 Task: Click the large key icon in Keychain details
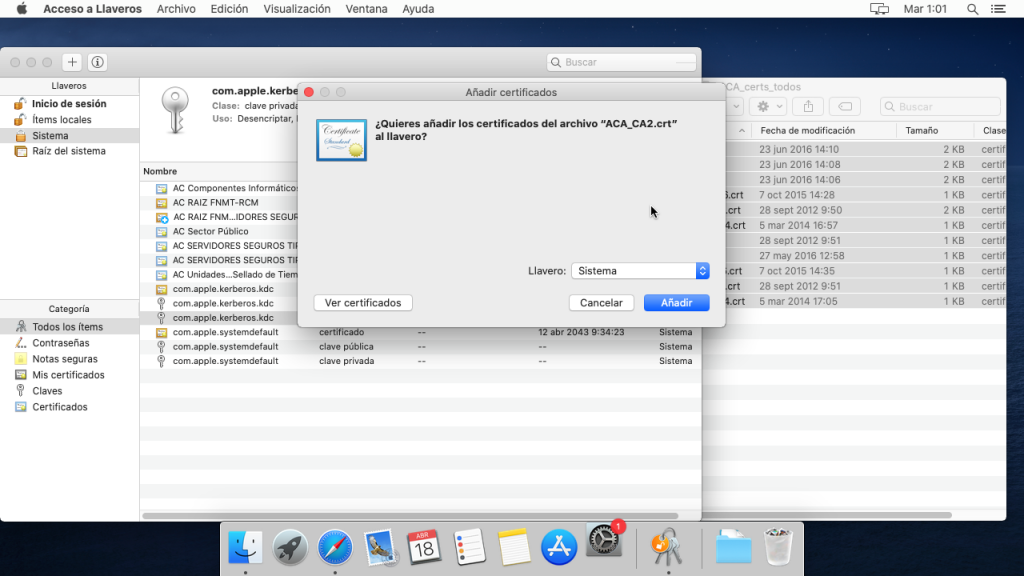pyautogui.click(x=175, y=110)
